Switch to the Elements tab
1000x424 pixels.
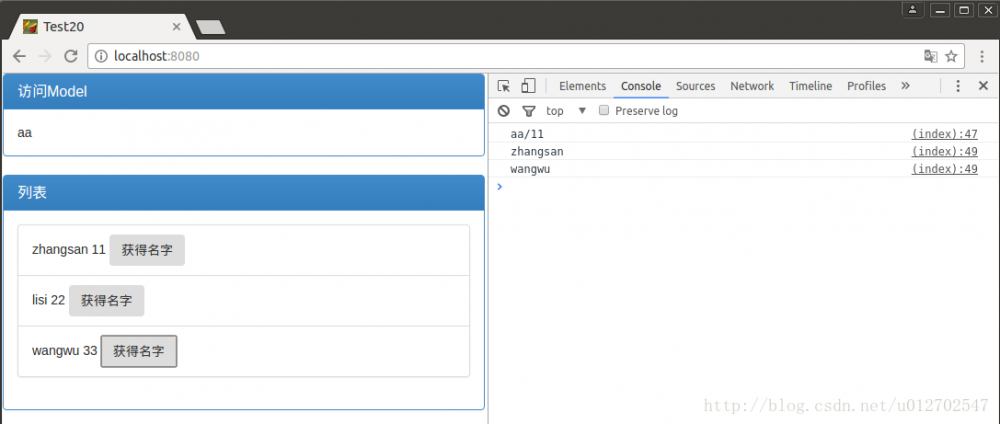coord(582,86)
